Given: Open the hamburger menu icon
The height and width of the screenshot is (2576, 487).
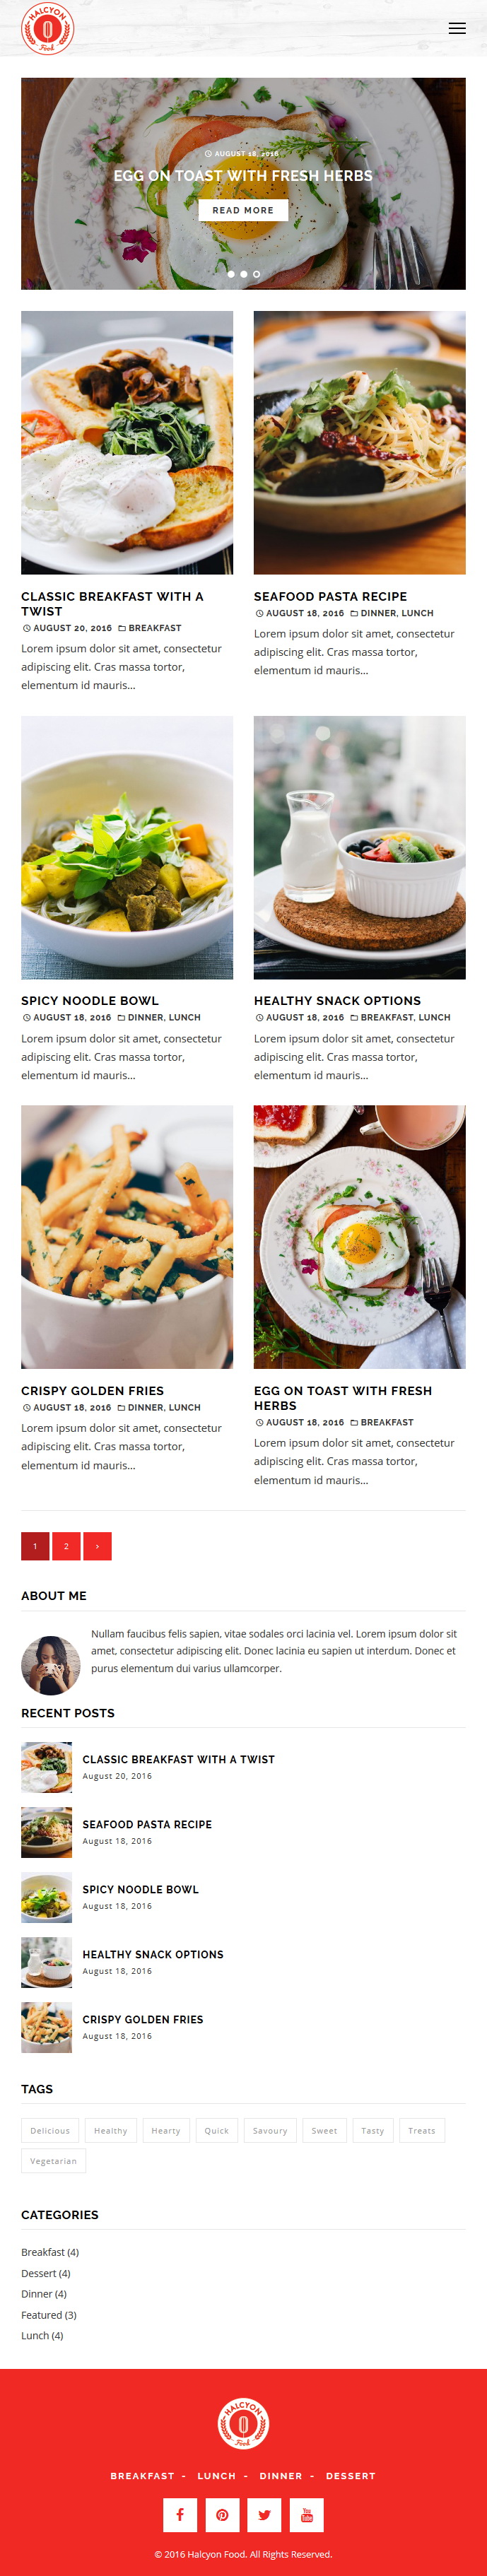Looking at the screenshot, I should tap(457, 28).
